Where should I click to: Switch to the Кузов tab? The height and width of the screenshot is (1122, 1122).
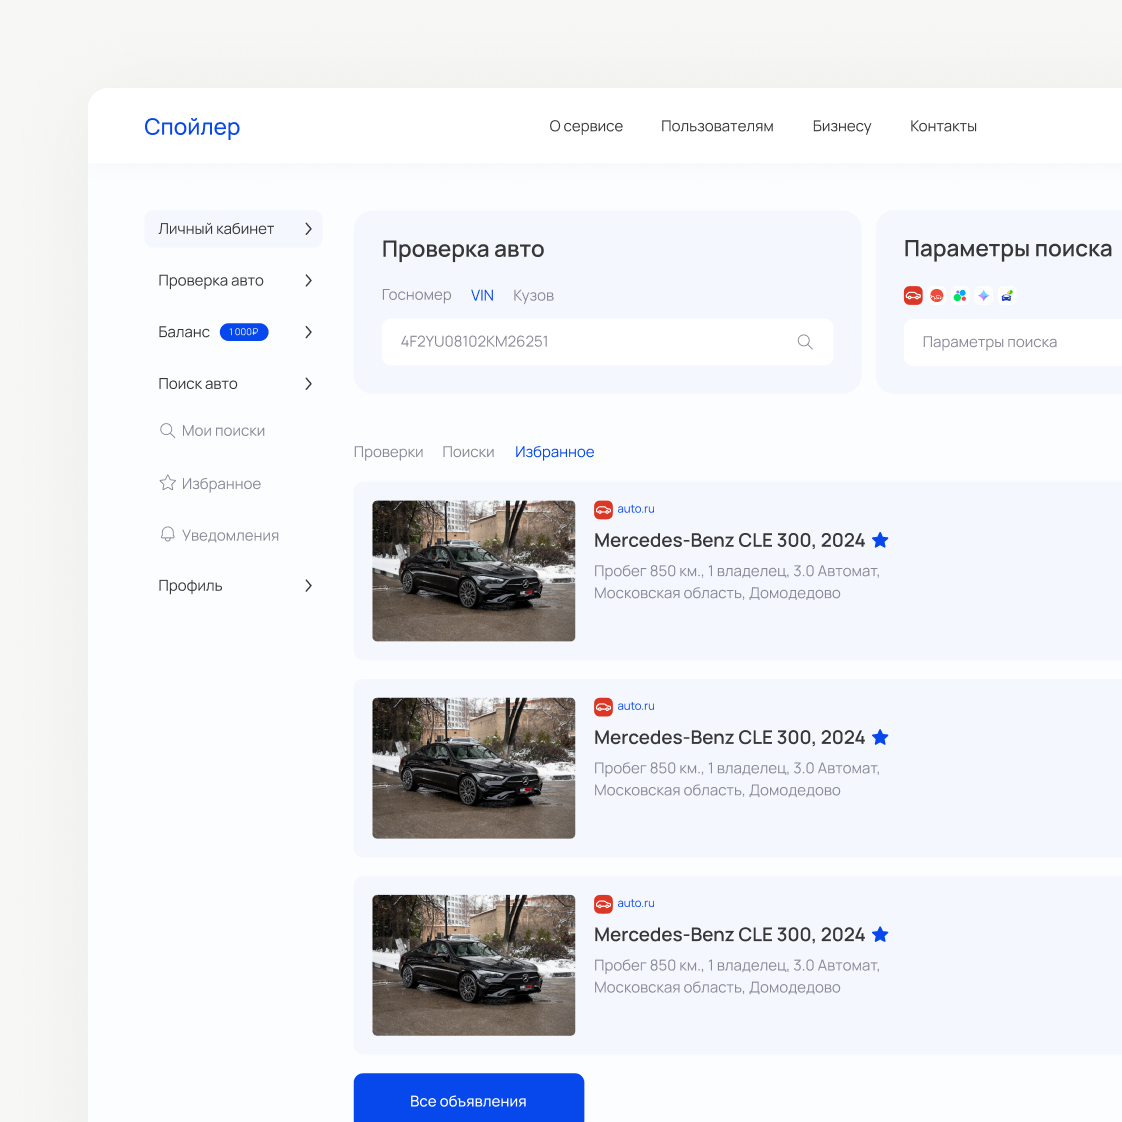point(533,296)
